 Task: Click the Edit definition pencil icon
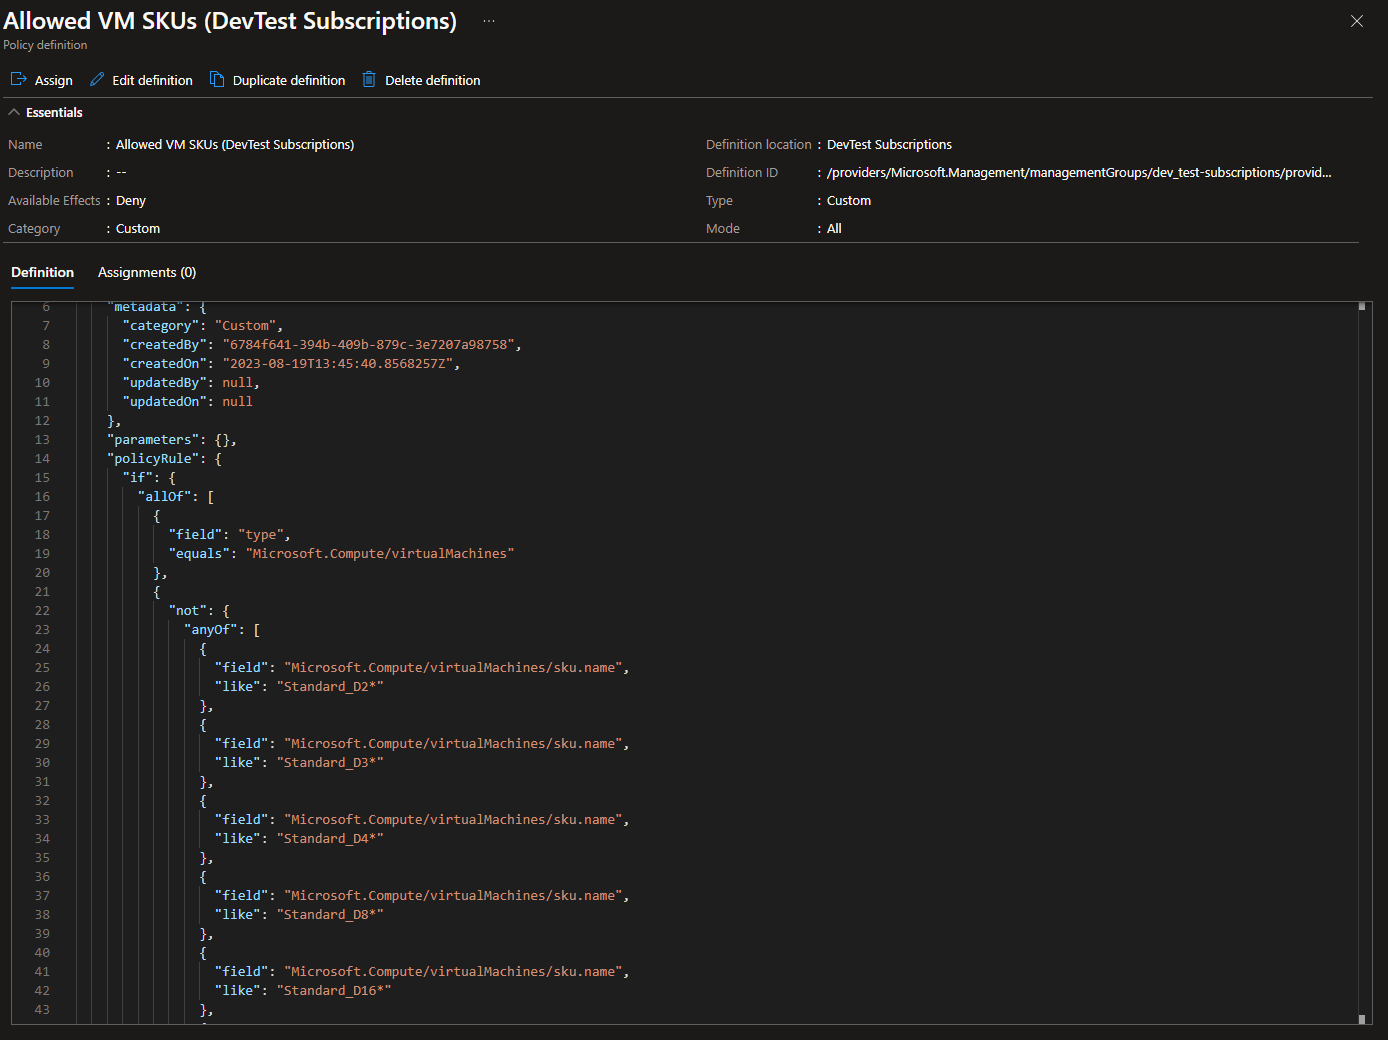click(x=97, y=79)
